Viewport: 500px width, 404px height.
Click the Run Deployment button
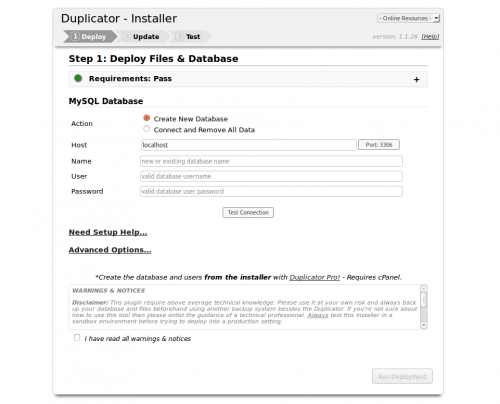[402, 376]
